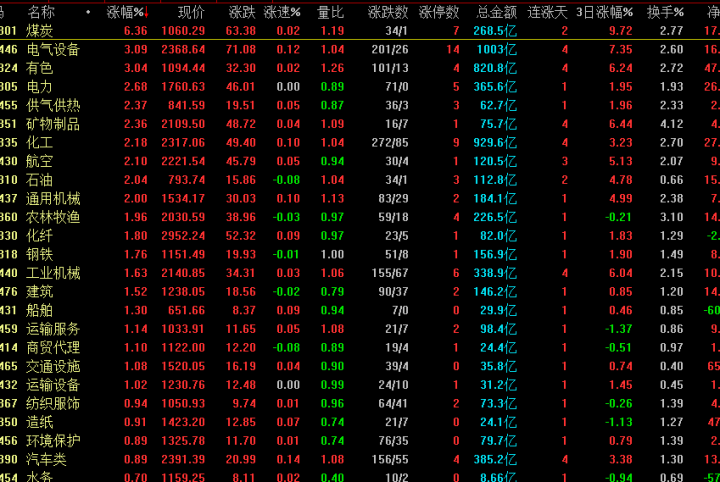Sort sectors by 总金额 column header
Image resolution: width=720 pixels, height=482 pixels.
(x=497, y=13)
